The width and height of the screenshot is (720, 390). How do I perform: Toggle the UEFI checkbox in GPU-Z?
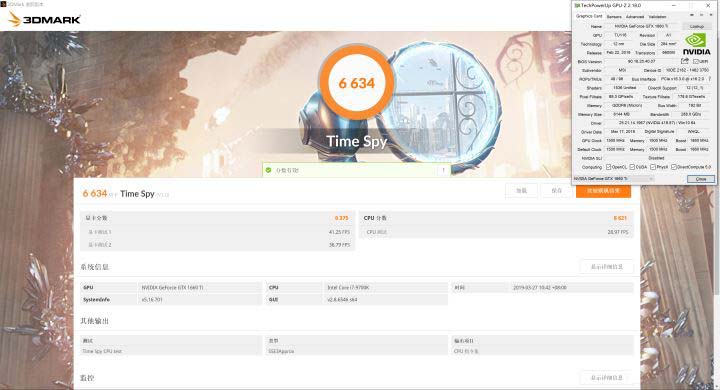[x=696, y=61]
